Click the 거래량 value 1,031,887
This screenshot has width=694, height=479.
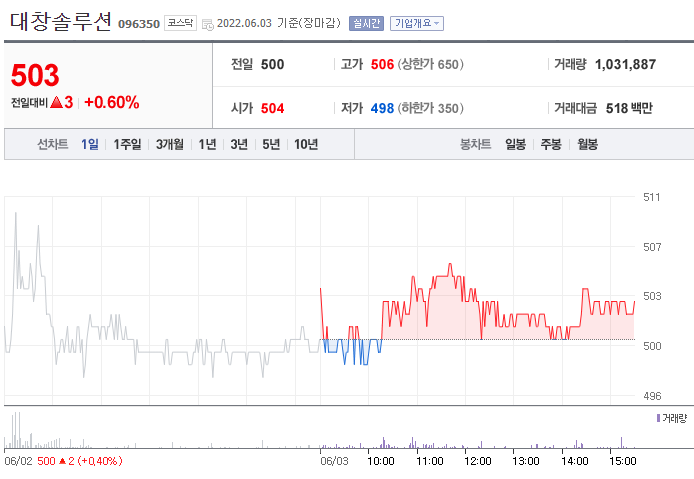(625, 65)
